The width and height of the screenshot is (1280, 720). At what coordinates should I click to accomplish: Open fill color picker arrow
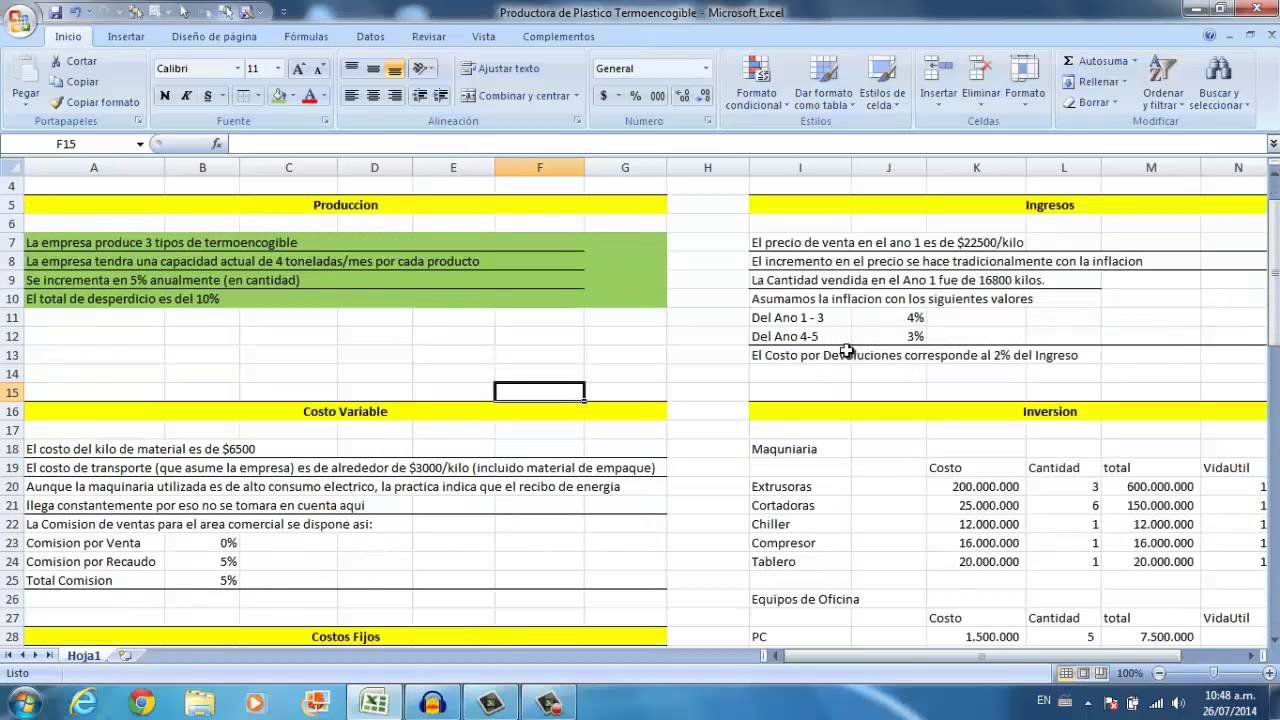pos(291,96)
